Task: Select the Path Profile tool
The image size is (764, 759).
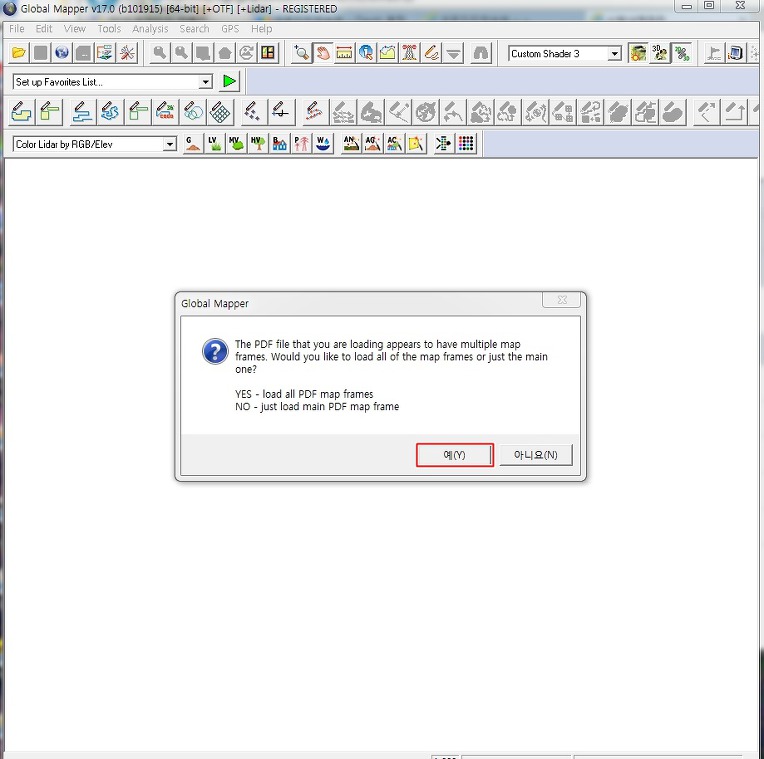Action: 387,53
